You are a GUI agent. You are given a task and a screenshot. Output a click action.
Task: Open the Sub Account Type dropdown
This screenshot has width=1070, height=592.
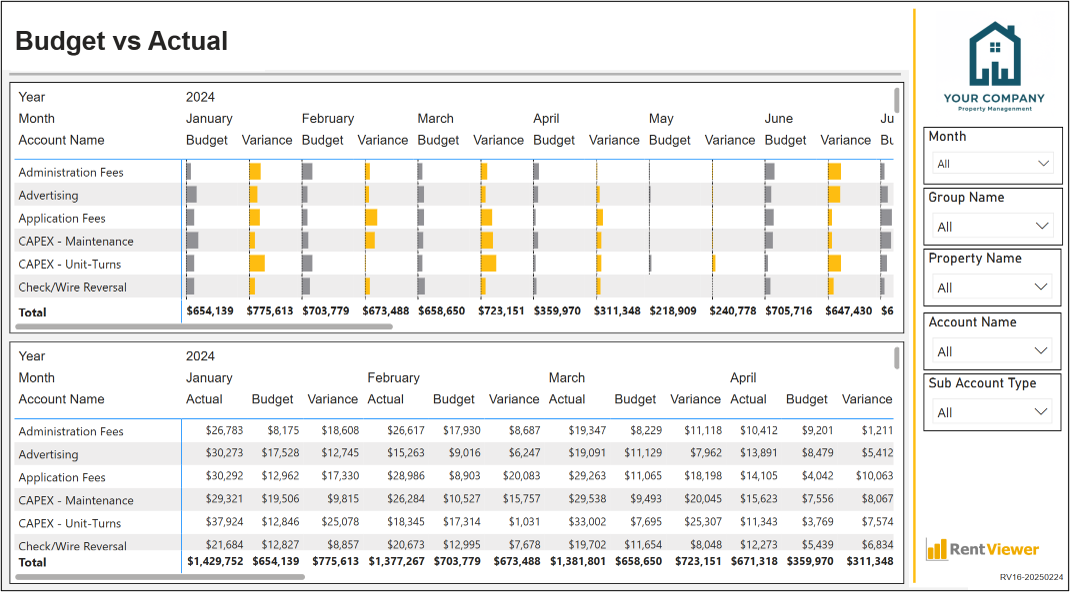993,412
